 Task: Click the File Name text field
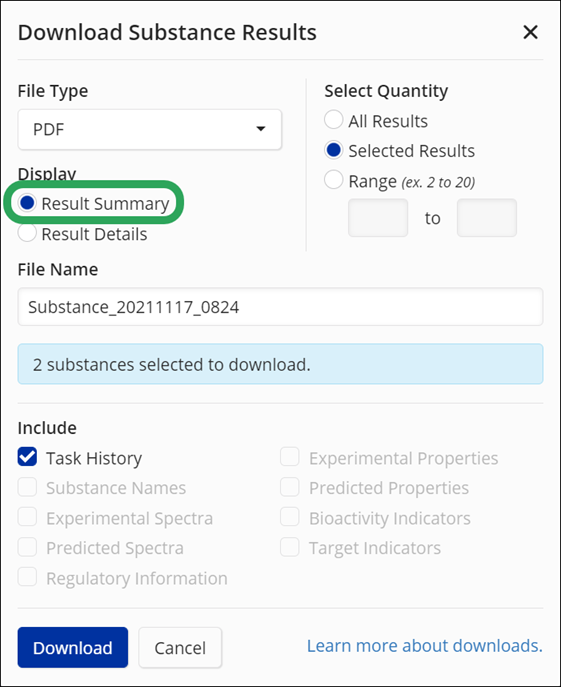[x=280, y=307]
